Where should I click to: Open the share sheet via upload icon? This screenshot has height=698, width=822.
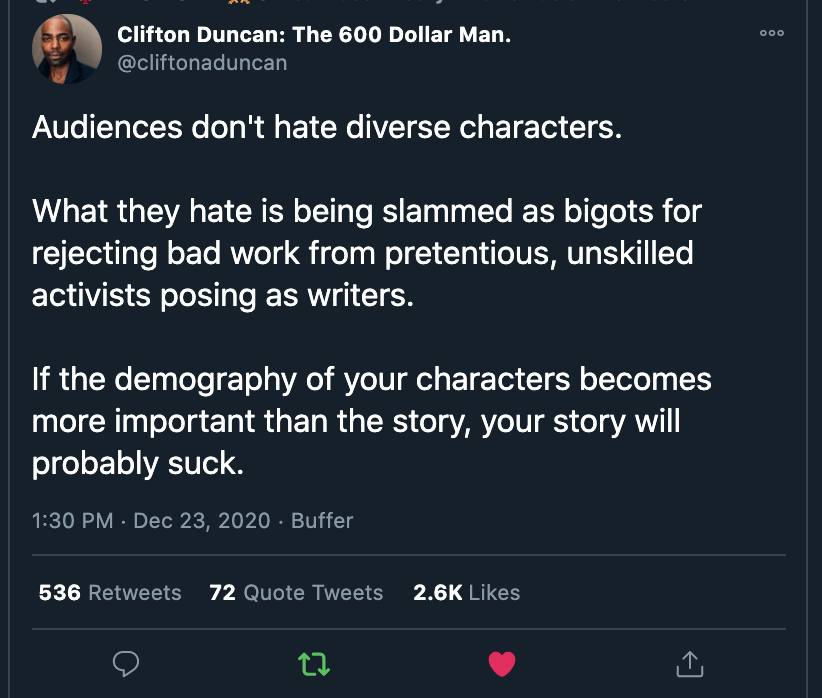689,663
